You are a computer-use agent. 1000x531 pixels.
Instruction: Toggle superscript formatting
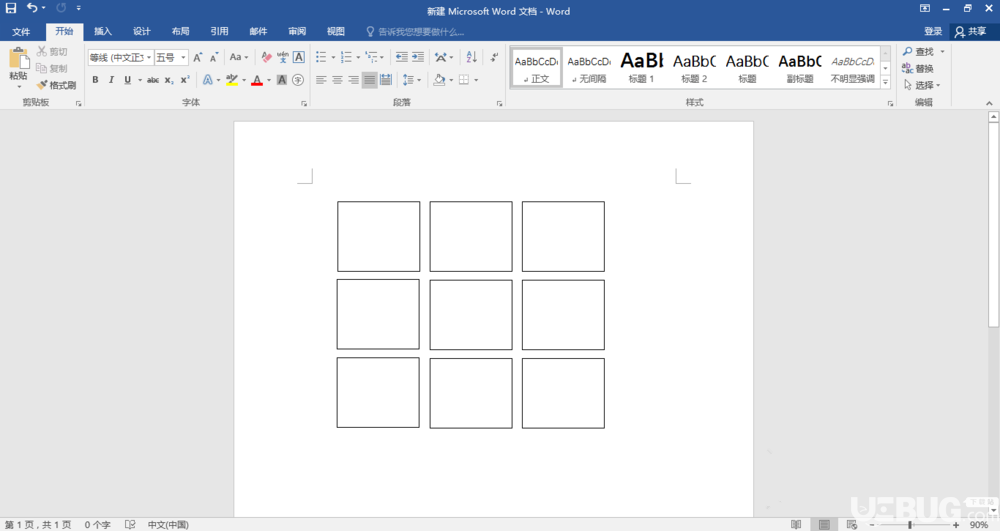(185, 80)
